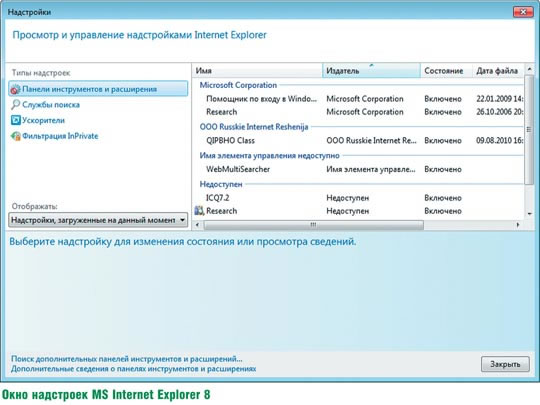Click horizontal scrollbar left arrow
Viewport: 540px width, 405px height.
(x=197, y=225)
